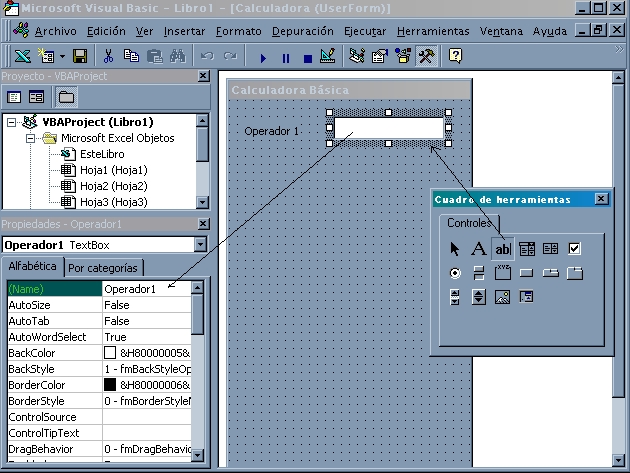Click the Cut scissors icon
The image size is (630, 473).
pyautogui.click(x=109, y=56)
